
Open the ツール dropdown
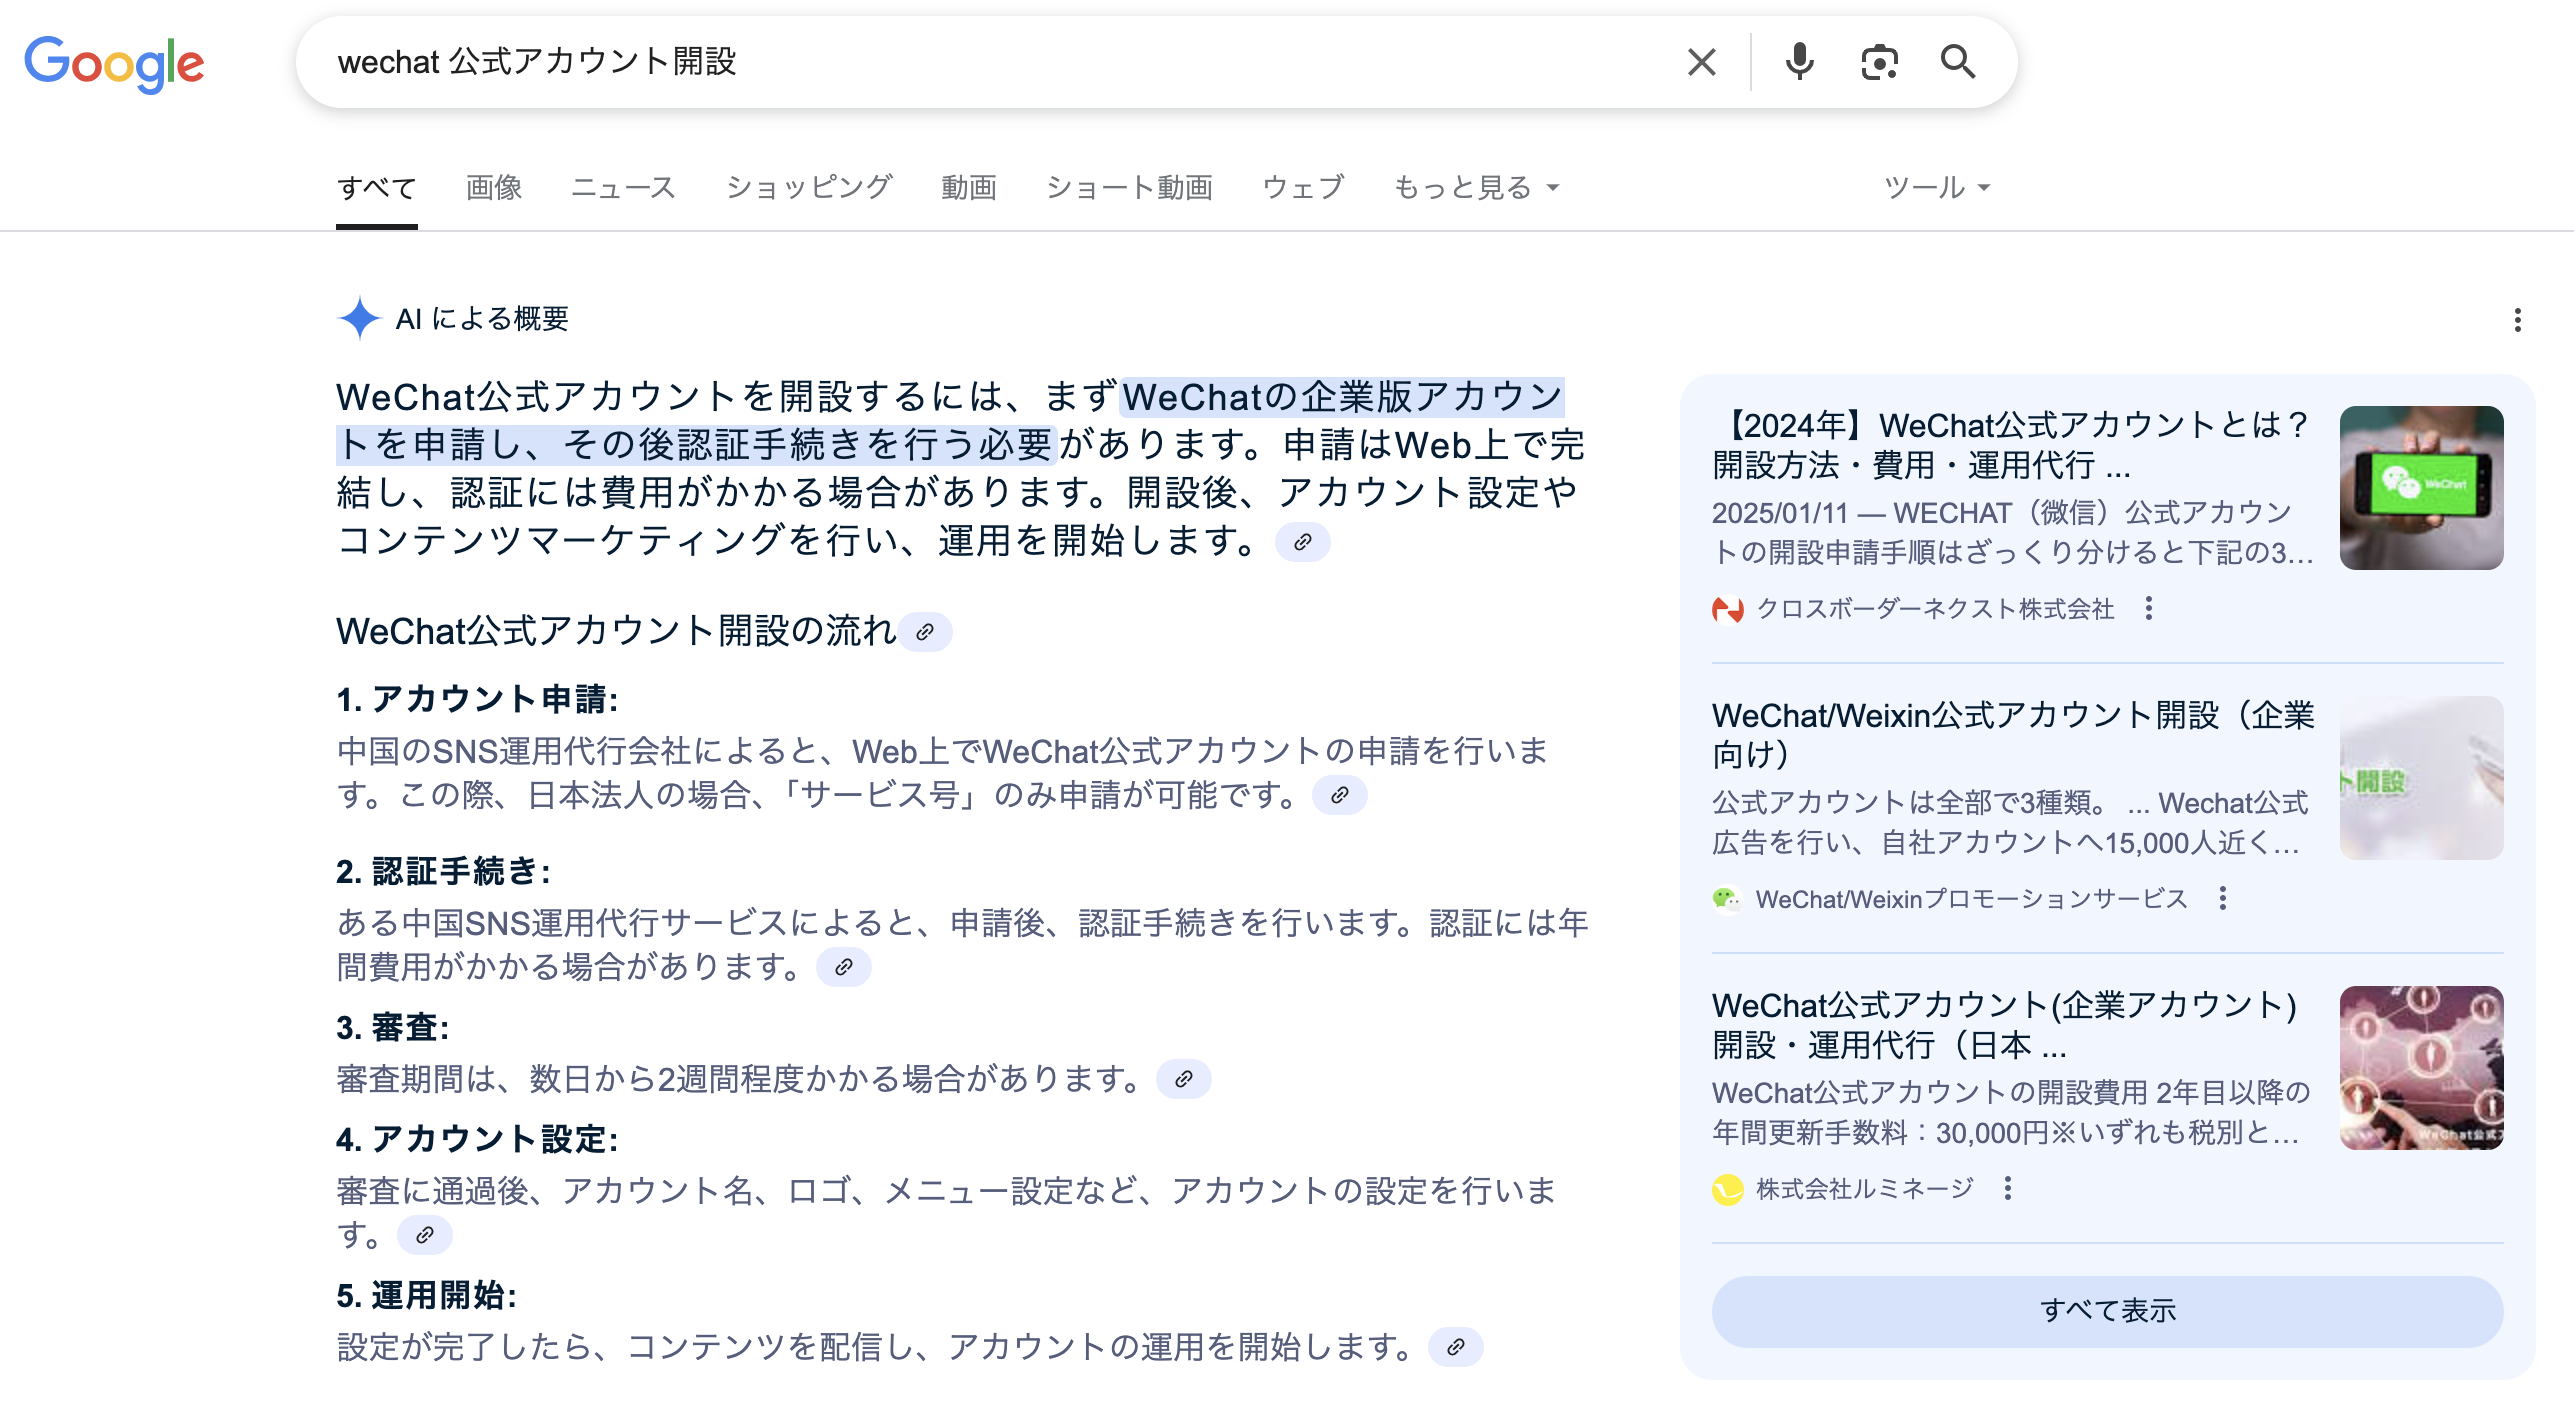tap(1937, 187)
